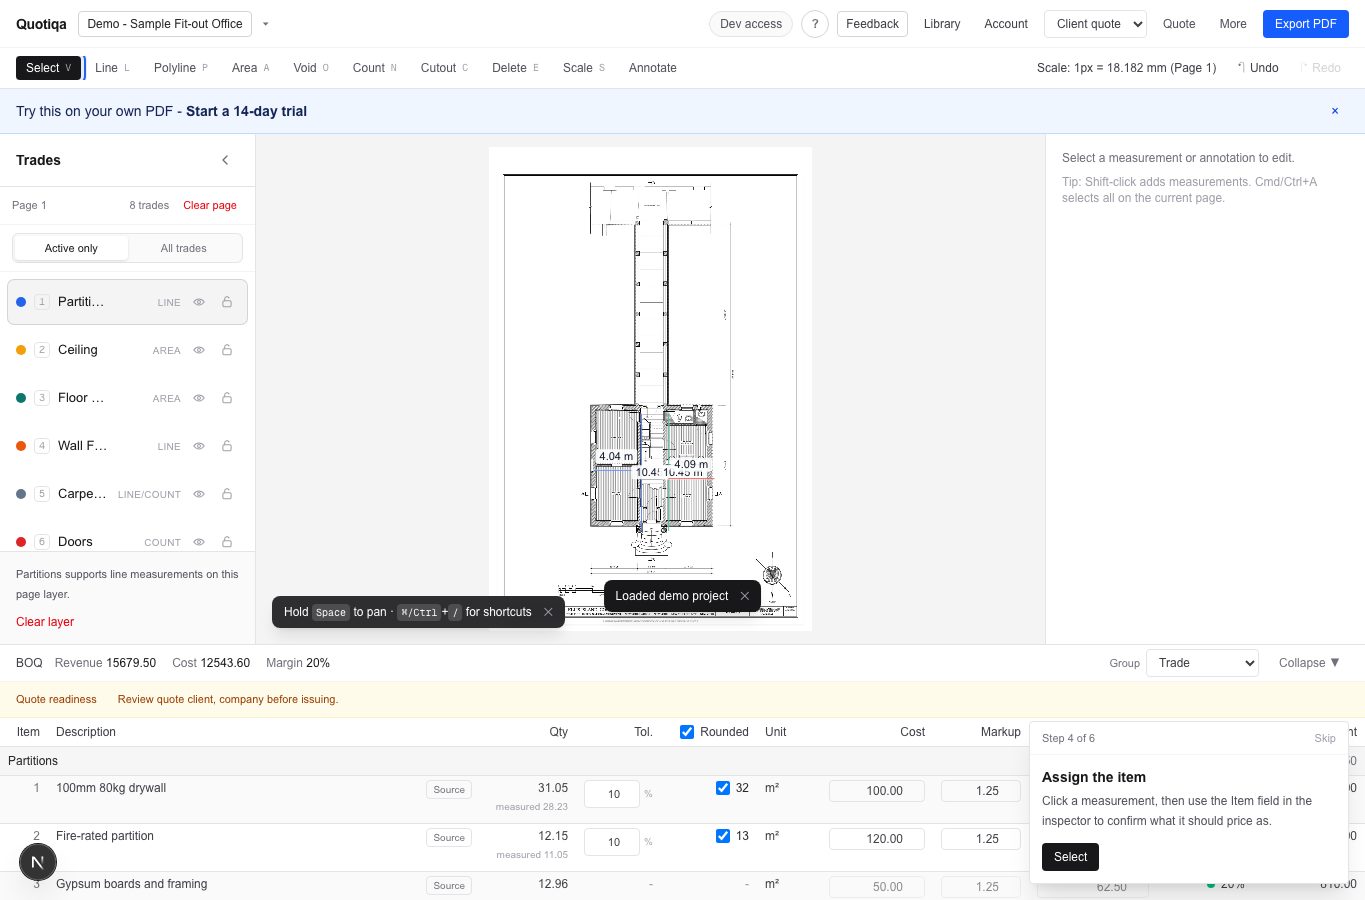The image size is (1365, 900).
Task: Toggle visibility of Doors layer
Action: point(199,542)
